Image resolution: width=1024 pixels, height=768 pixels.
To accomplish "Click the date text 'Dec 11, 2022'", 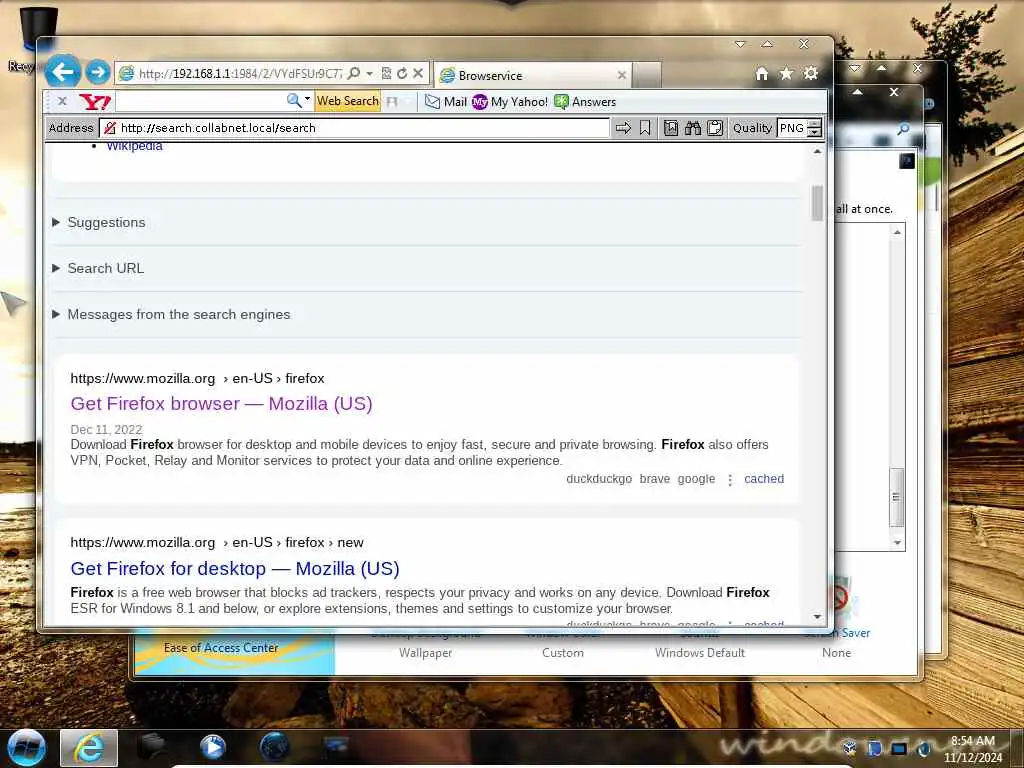I will coord(106,429).
